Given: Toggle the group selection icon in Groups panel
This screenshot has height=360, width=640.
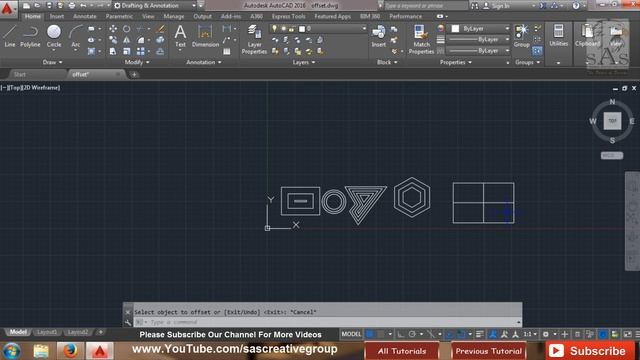Looking at the screenshot, I should 537,51.
